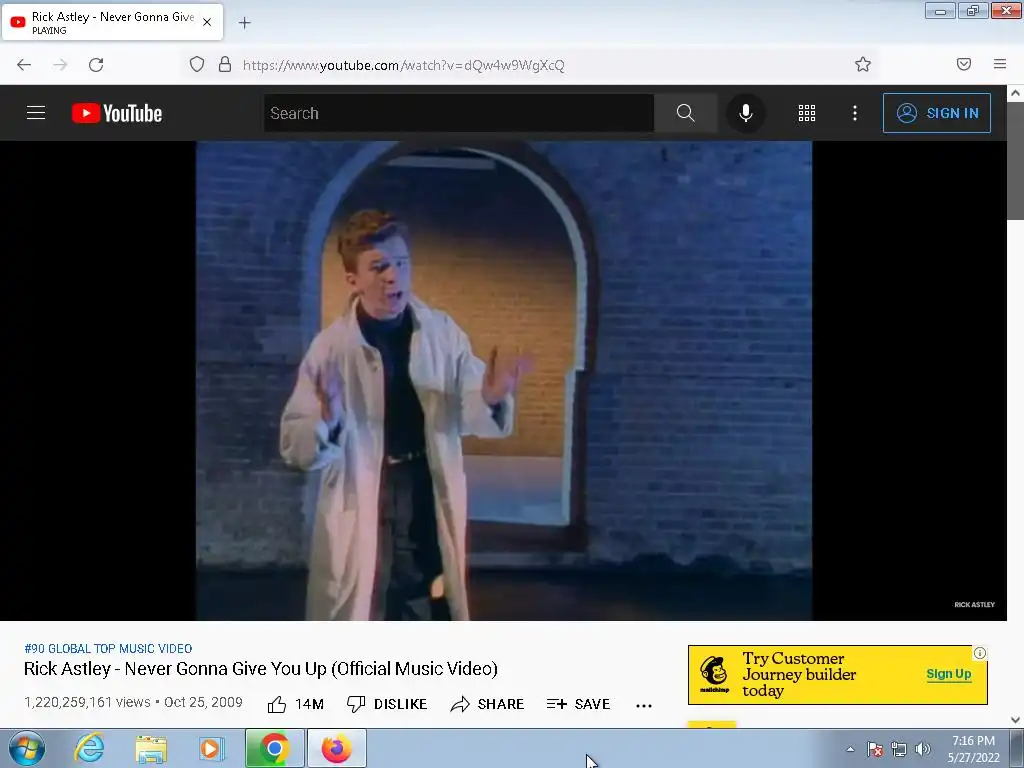Open the Windows Start menu orb
Screen dimensions: 1024x768
pyautogui.click(x=26, y=748)
